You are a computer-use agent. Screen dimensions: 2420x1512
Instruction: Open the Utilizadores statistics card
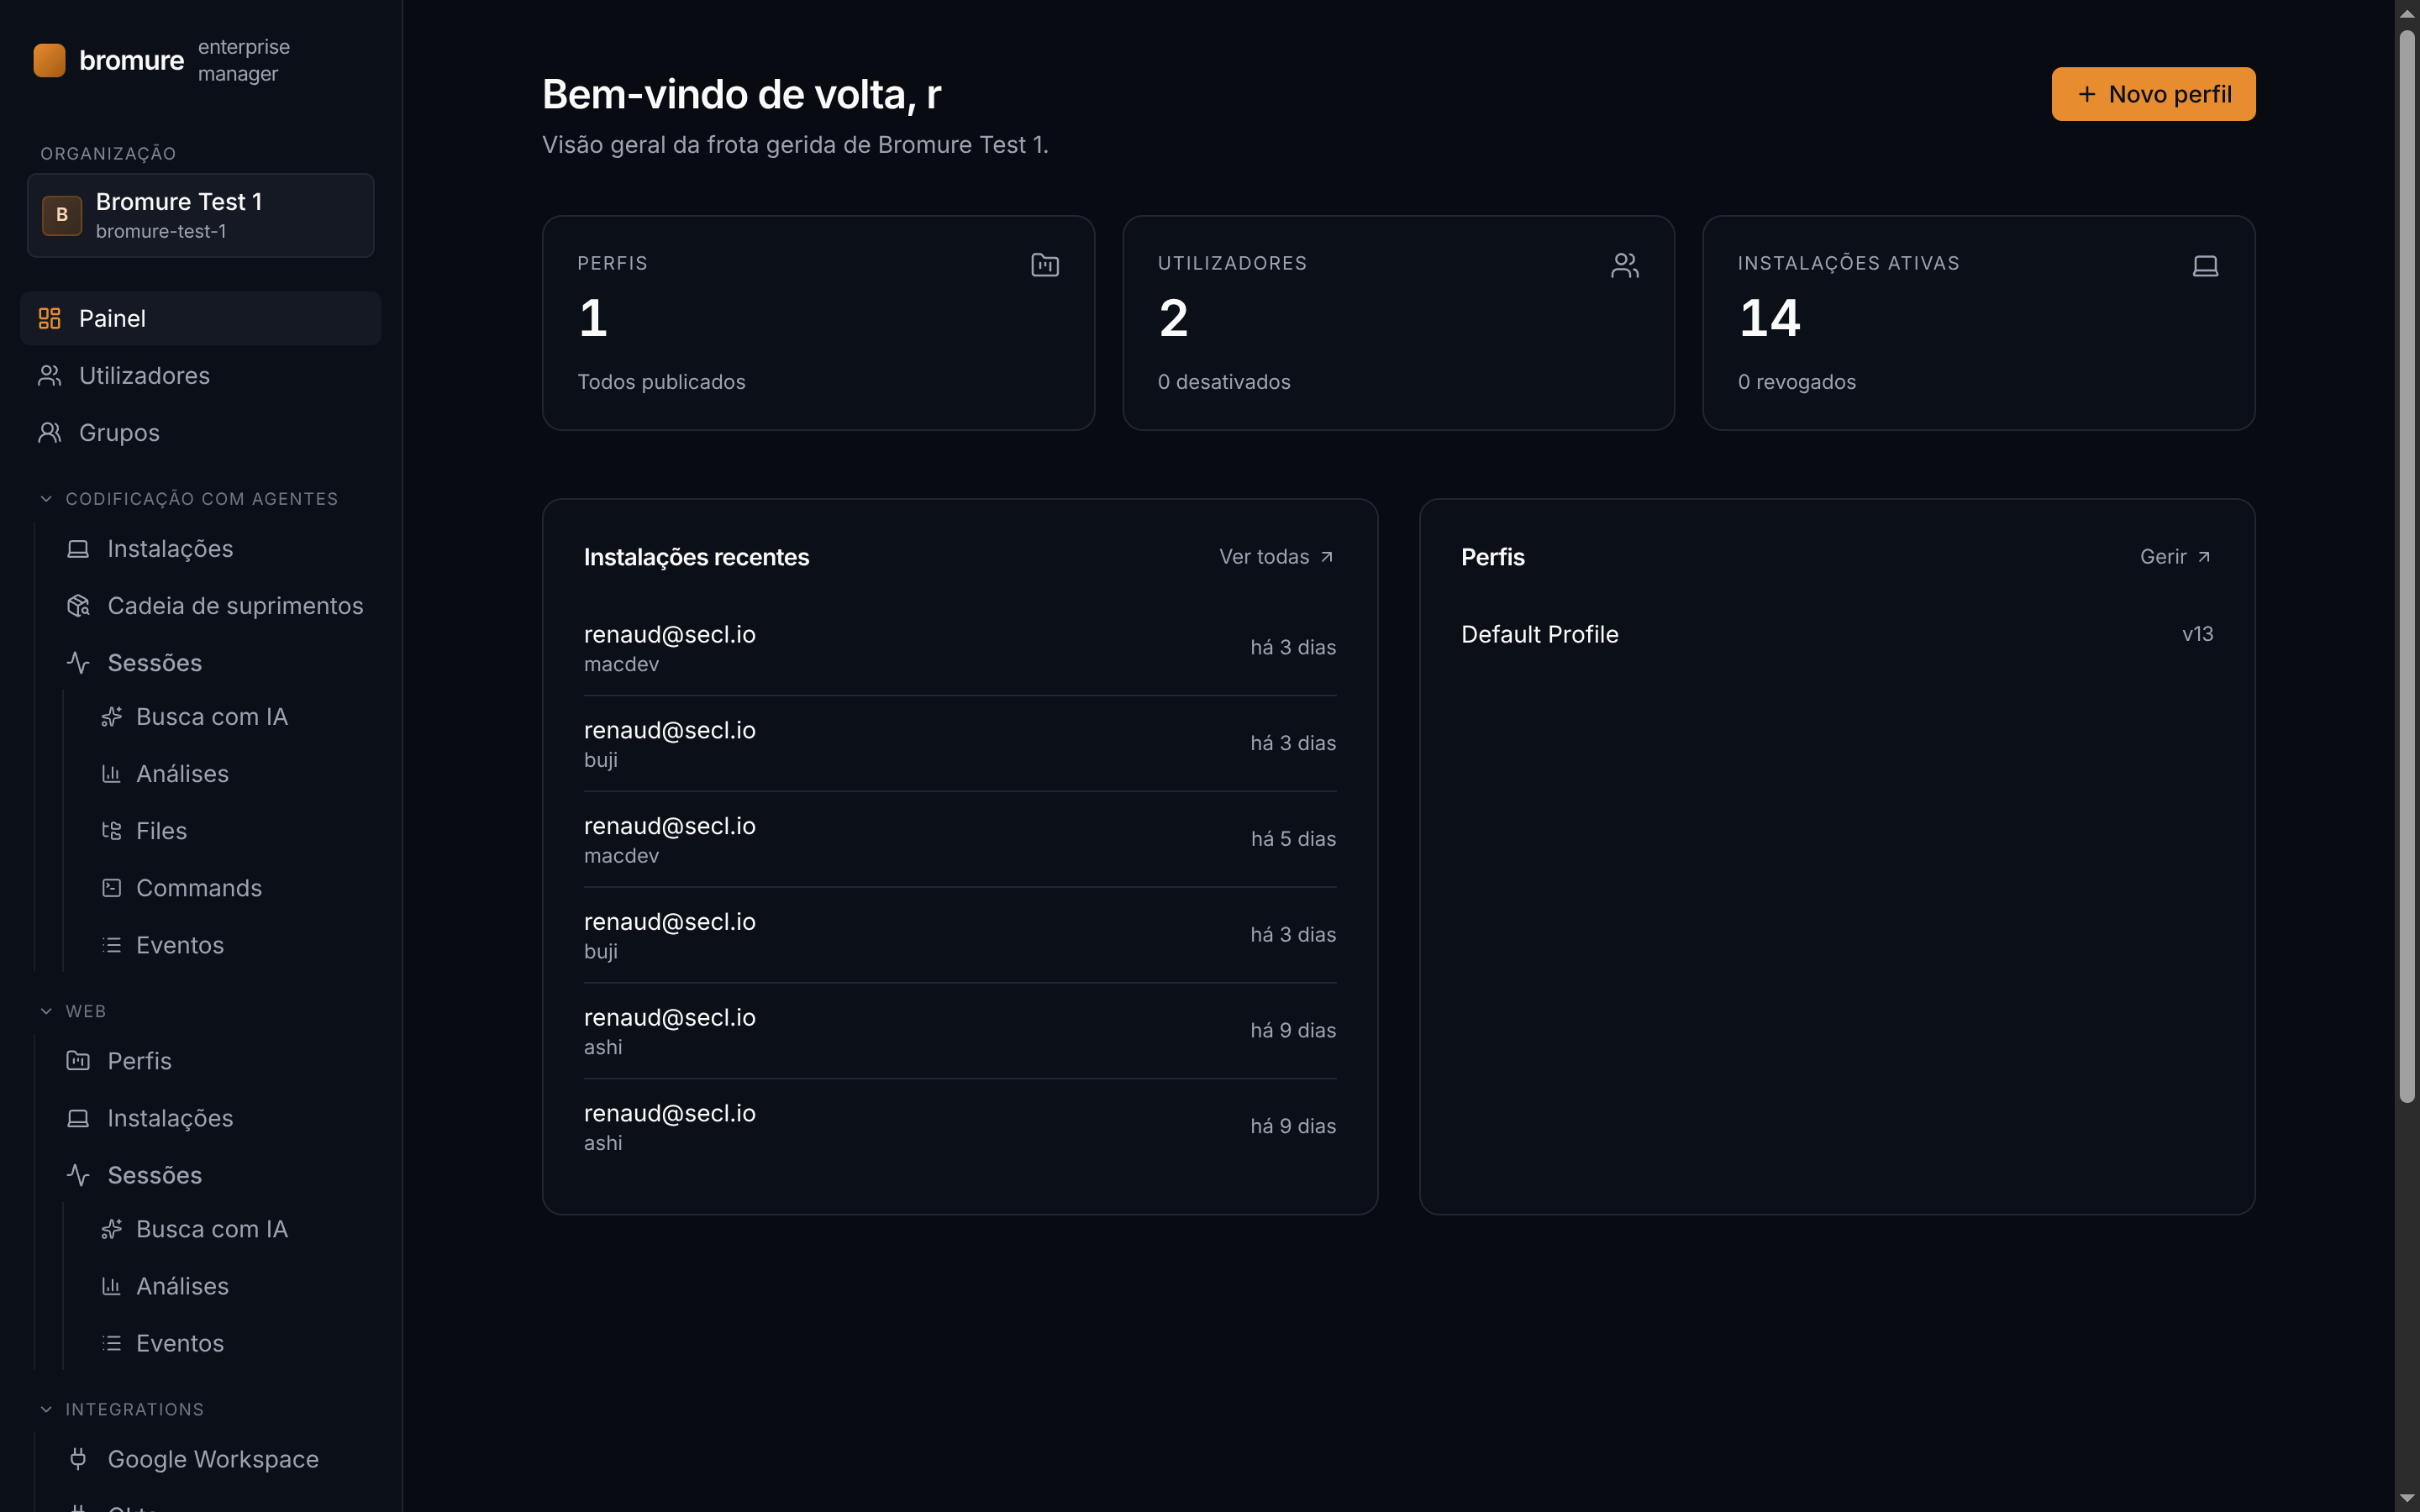(1398, 323)
